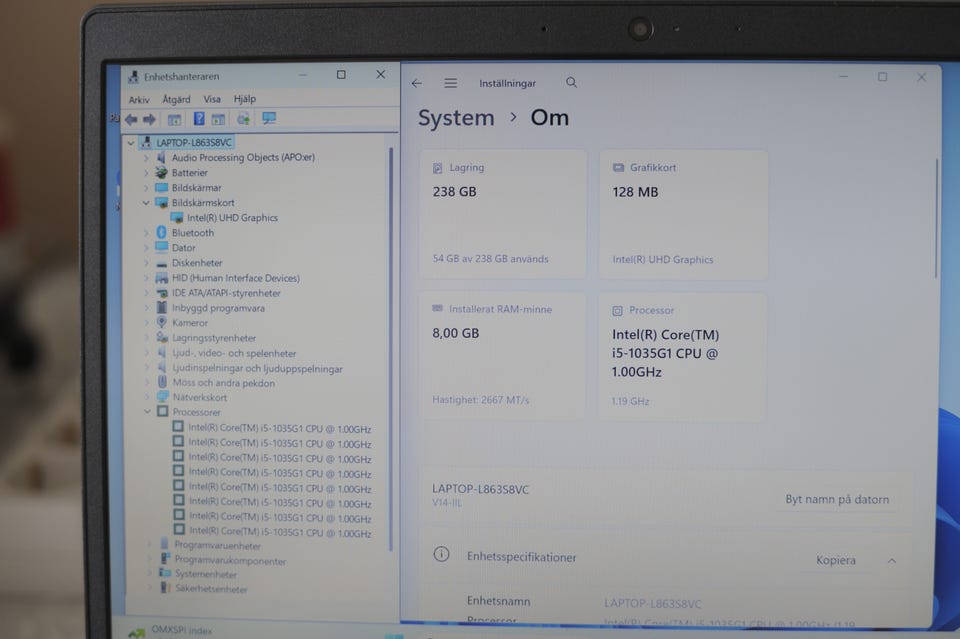Expand the Diskenheter branch arrow

coord(146,263)
